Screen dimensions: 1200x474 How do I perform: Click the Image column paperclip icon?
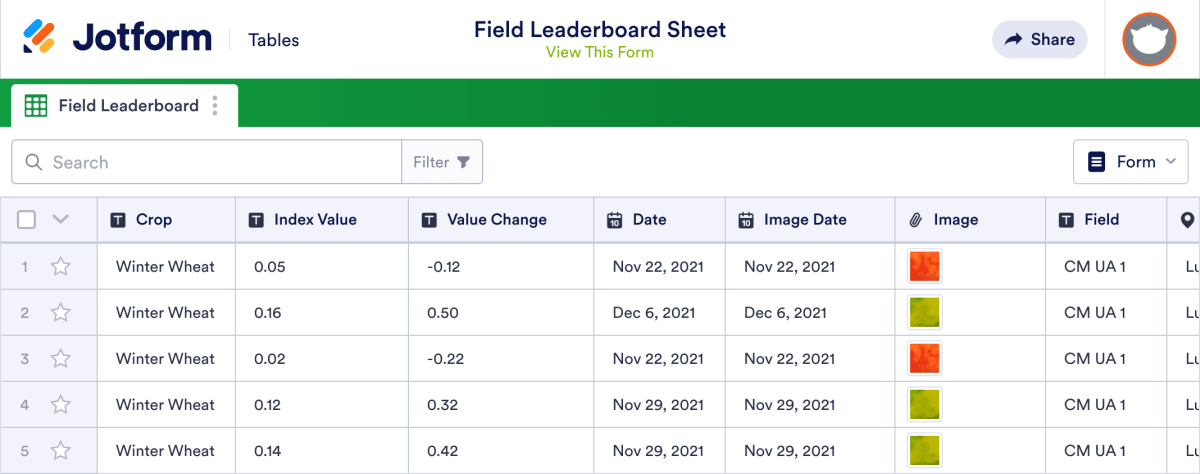coord(915,220)
